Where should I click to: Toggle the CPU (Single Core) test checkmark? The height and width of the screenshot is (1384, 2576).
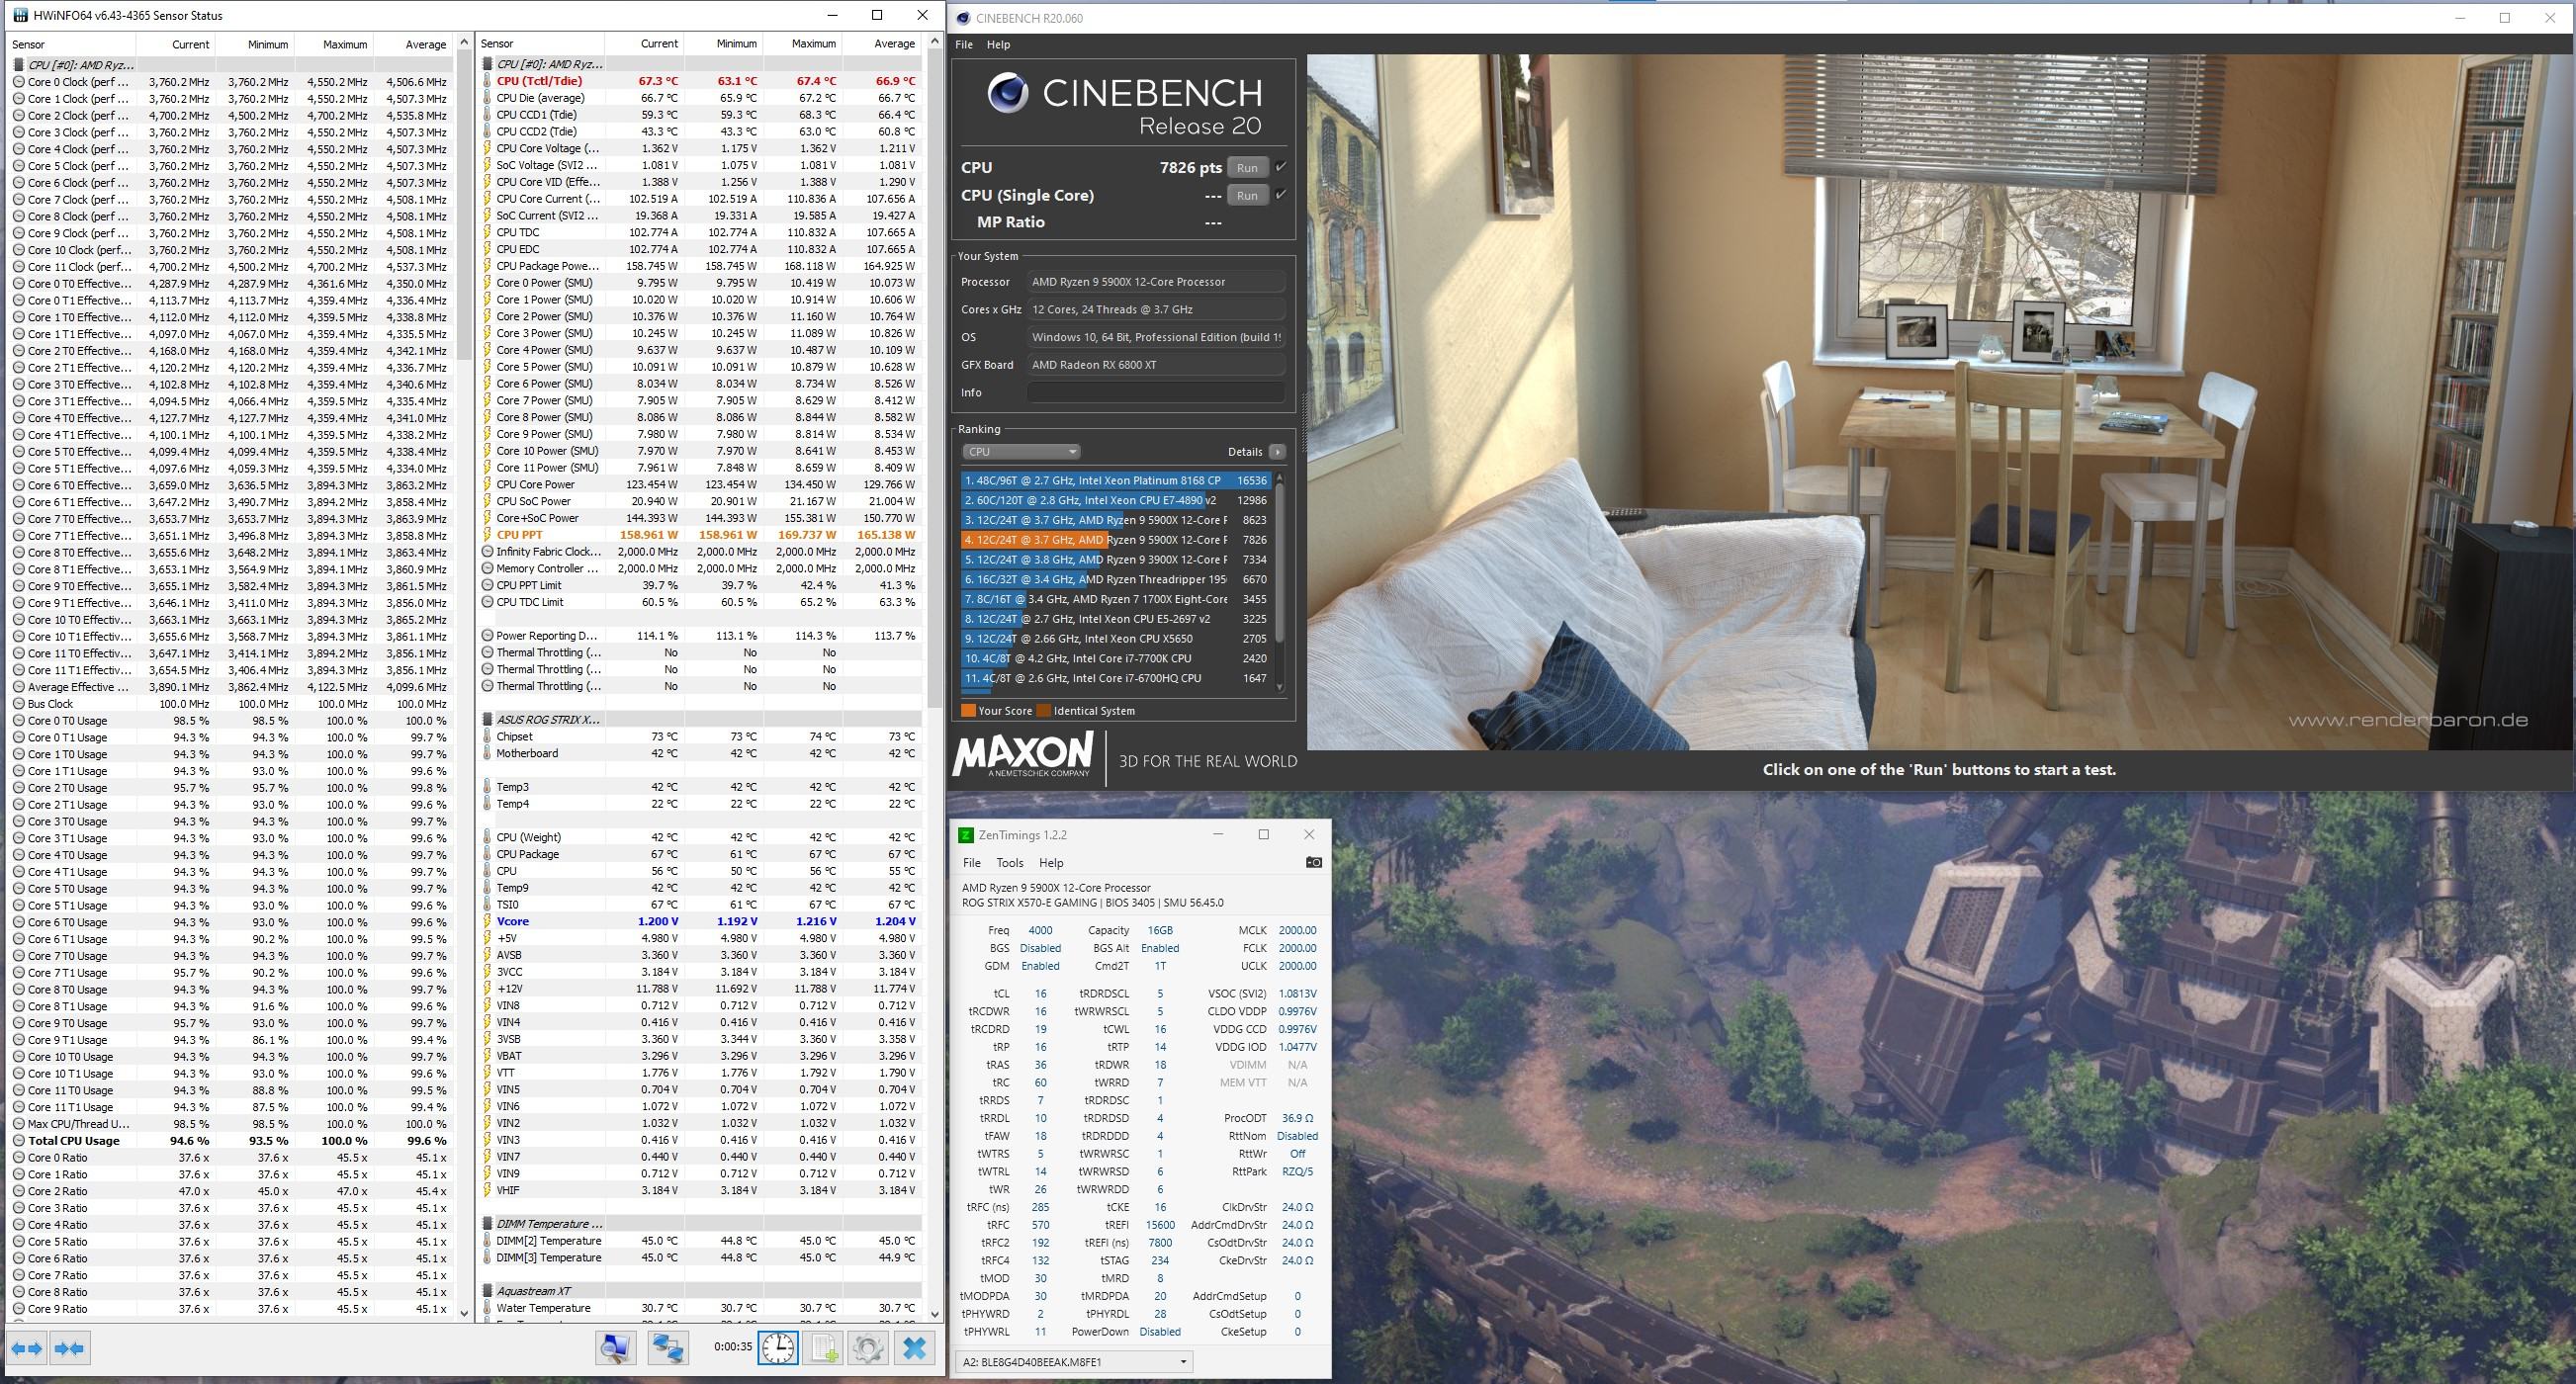[1281, 194]
